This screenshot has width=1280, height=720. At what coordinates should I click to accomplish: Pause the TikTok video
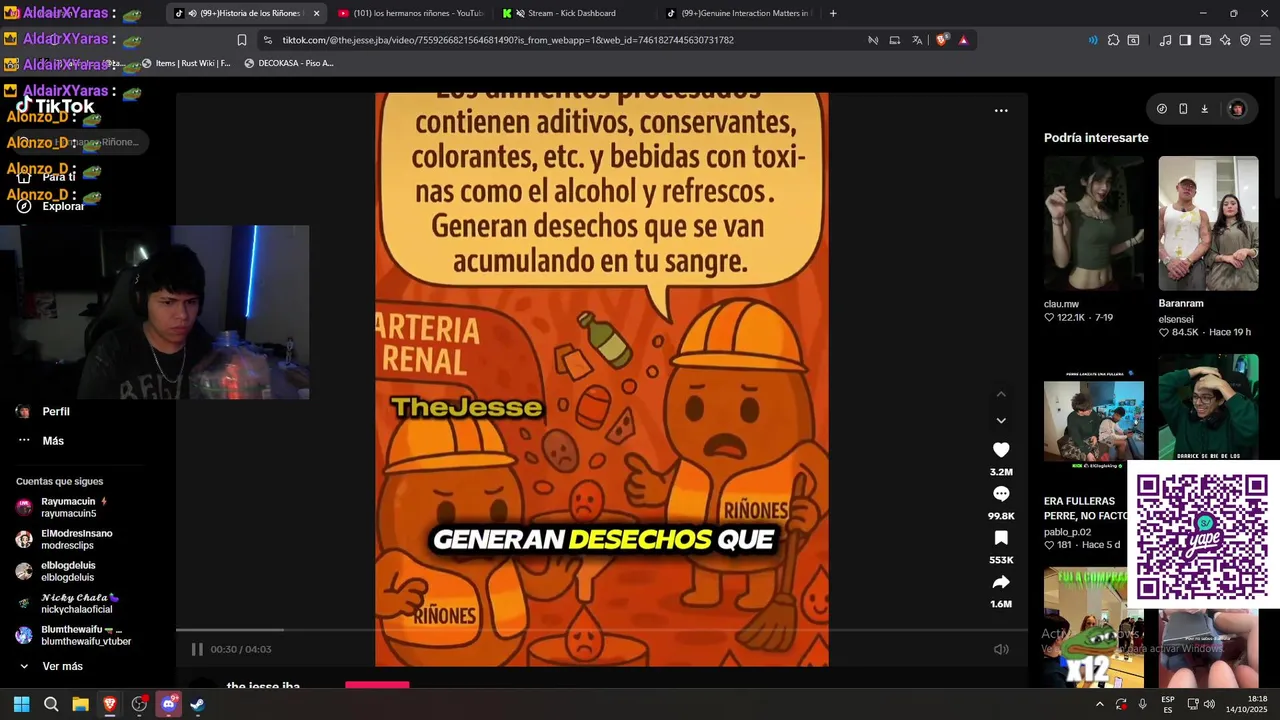point(197,649)
